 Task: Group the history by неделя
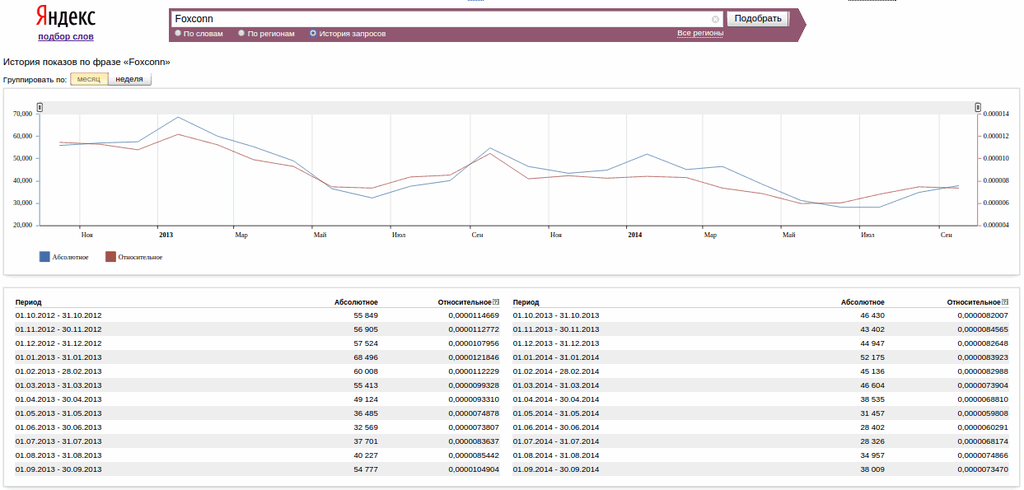click(x=130, y=79)
